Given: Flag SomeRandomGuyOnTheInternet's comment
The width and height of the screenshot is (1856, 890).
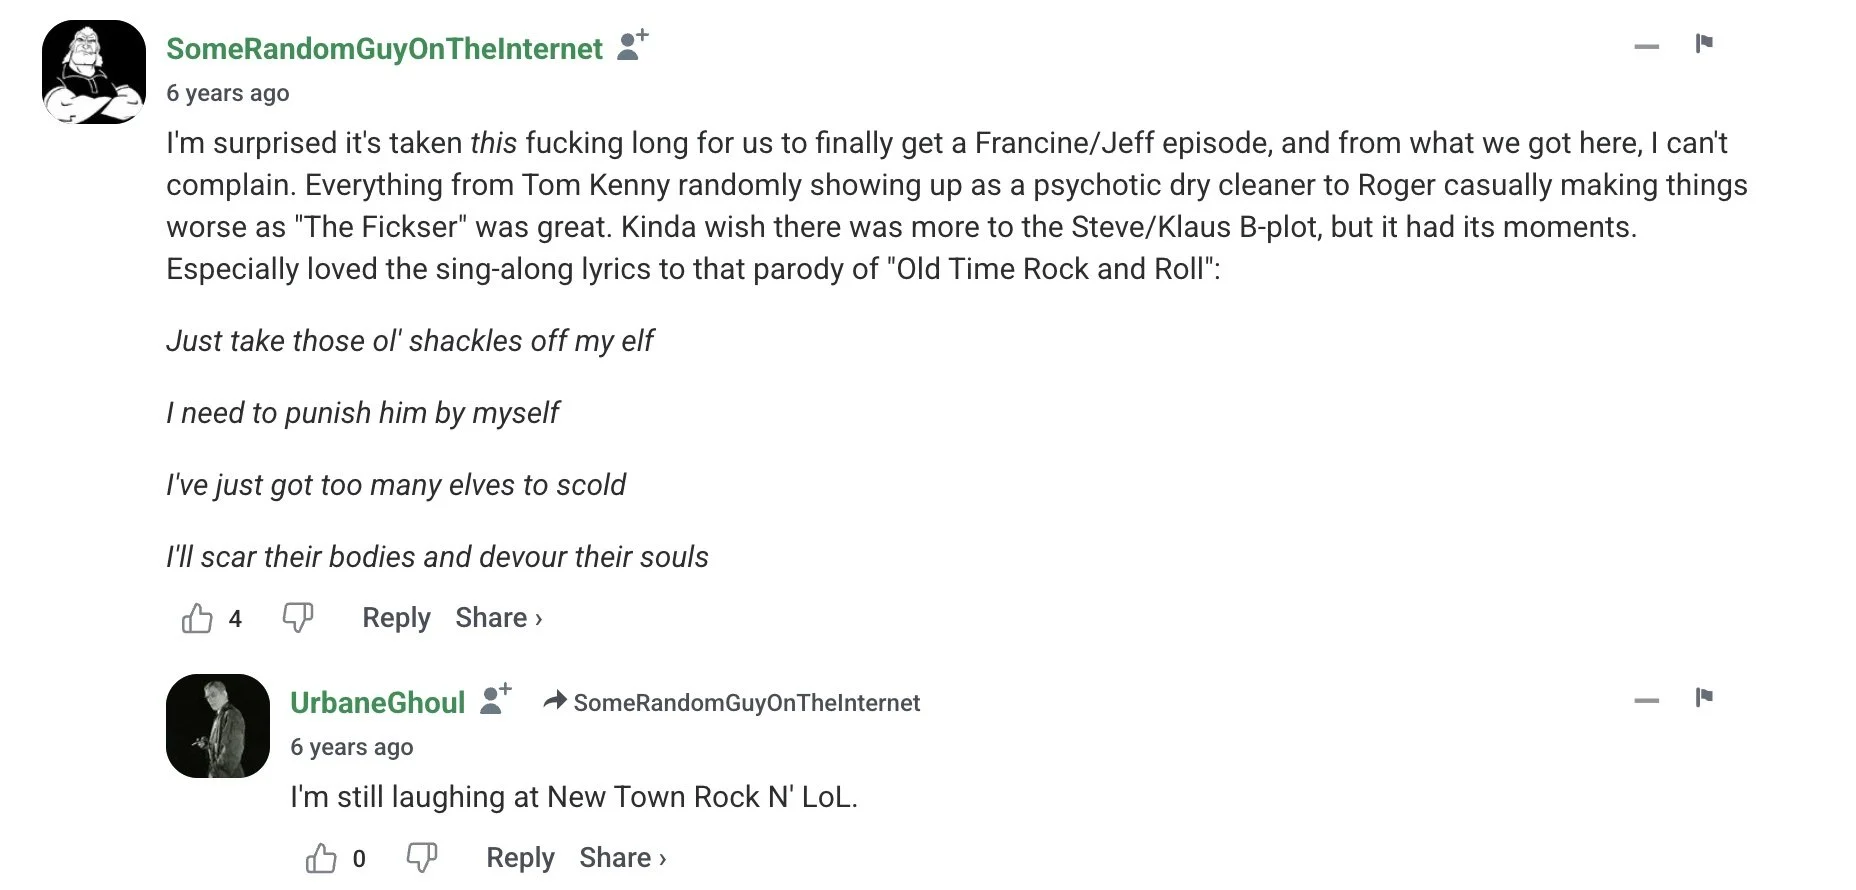Looking at the screenshot, I should tap(1704, 44).
